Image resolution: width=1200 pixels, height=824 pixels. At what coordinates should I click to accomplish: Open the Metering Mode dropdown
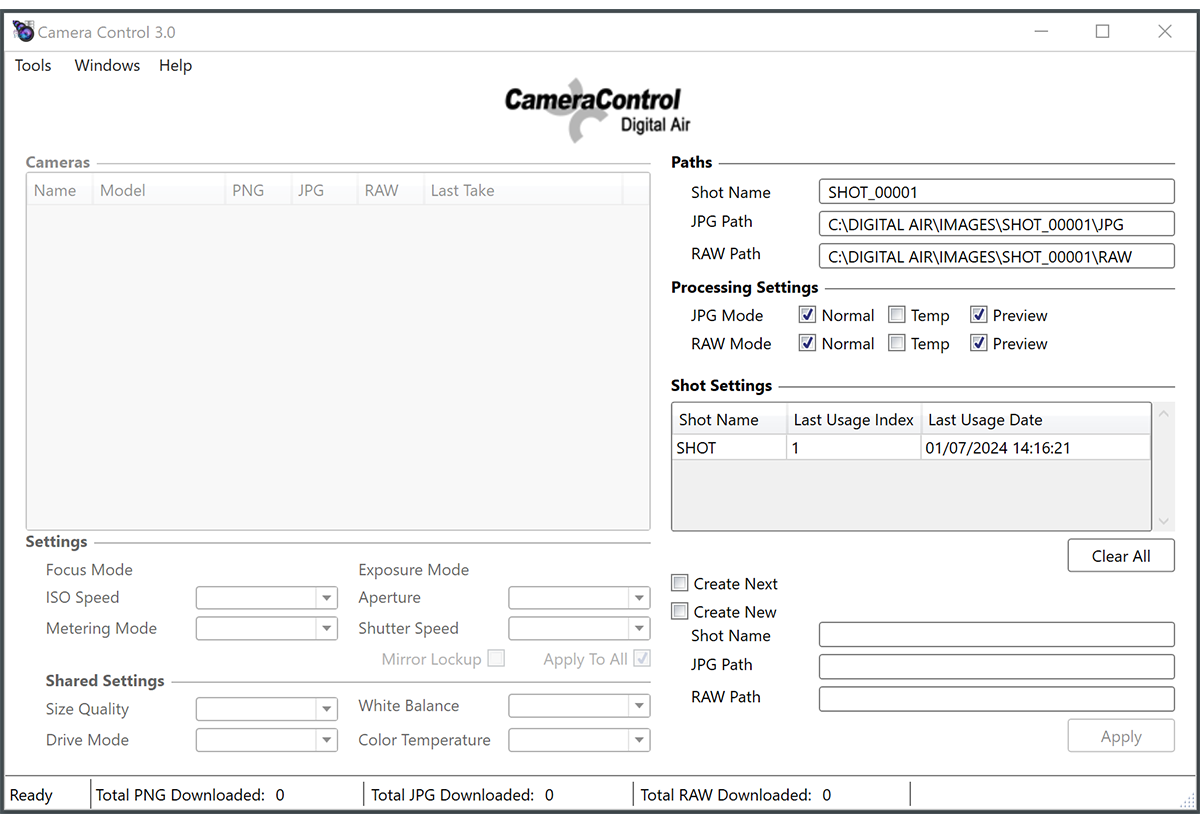(x=267, y=629)
